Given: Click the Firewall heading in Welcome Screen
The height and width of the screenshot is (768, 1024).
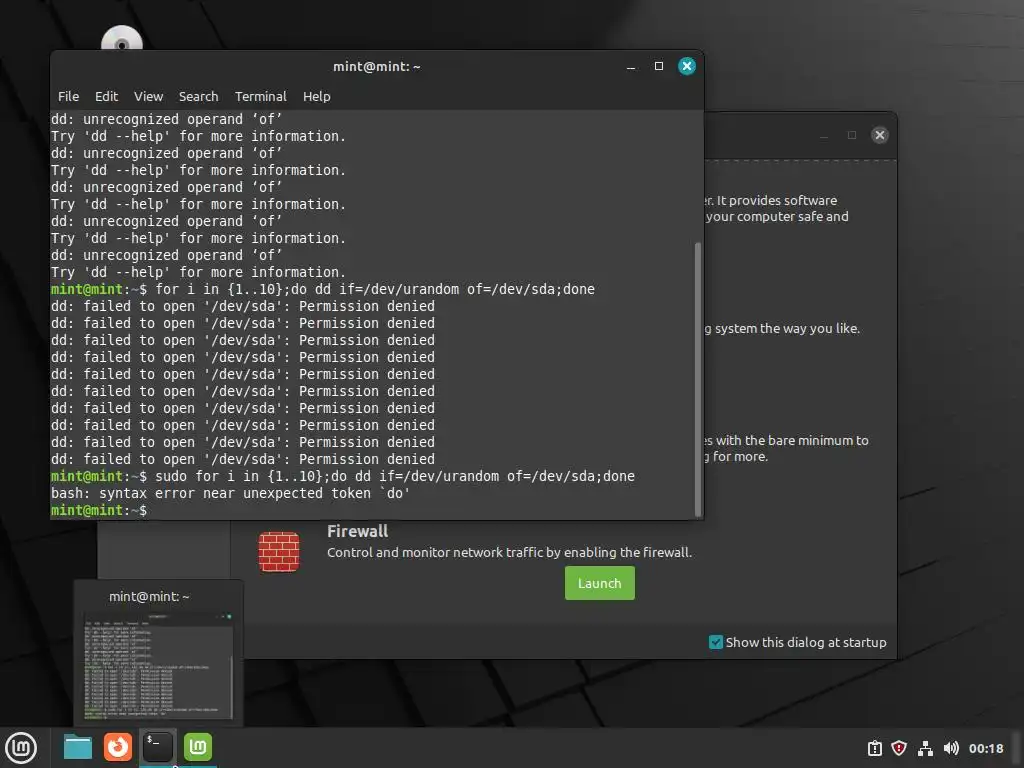Looking at the screenshot, I should tap(357, 531).
